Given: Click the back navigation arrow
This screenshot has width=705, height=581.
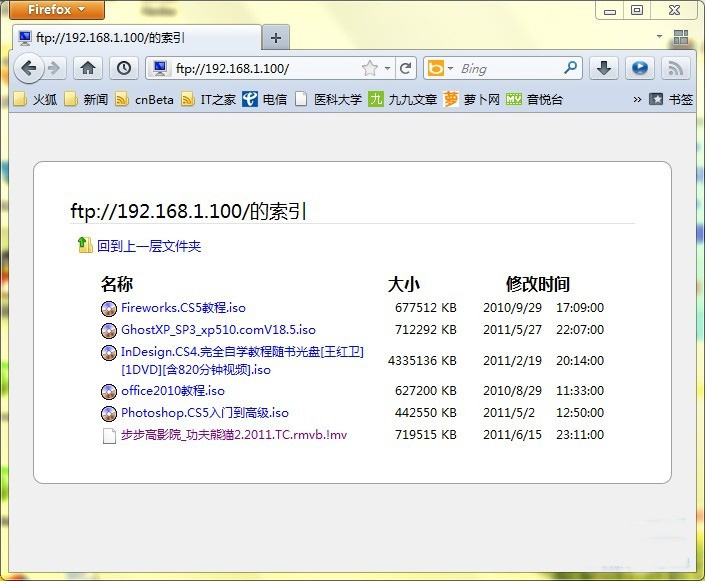Looking at the screenshot, I should point(29,68).
